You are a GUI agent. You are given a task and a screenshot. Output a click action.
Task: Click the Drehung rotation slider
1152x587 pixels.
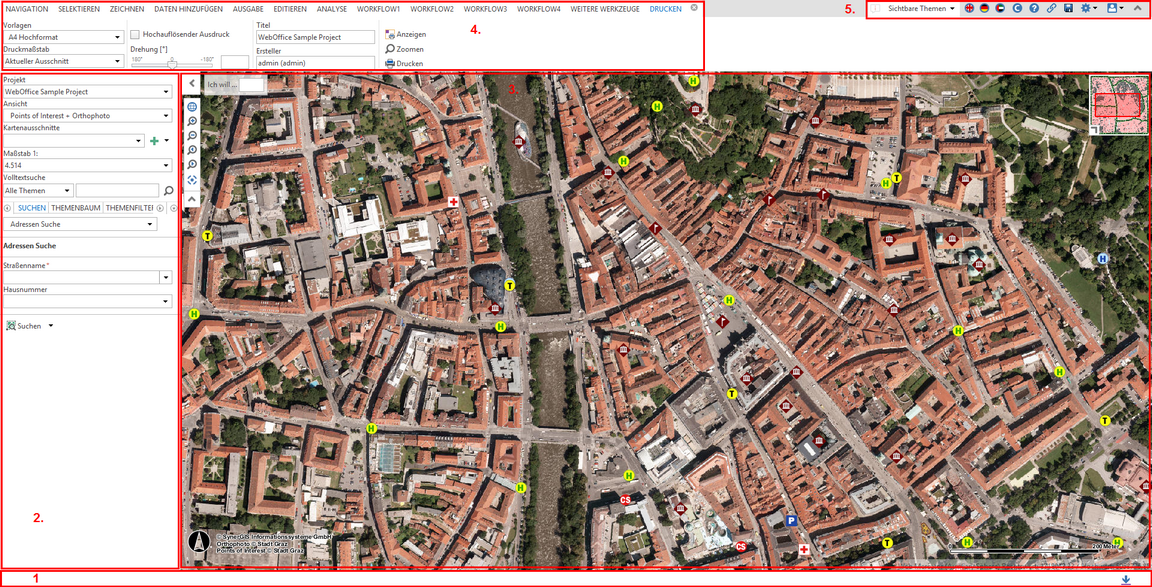point(172,61)
